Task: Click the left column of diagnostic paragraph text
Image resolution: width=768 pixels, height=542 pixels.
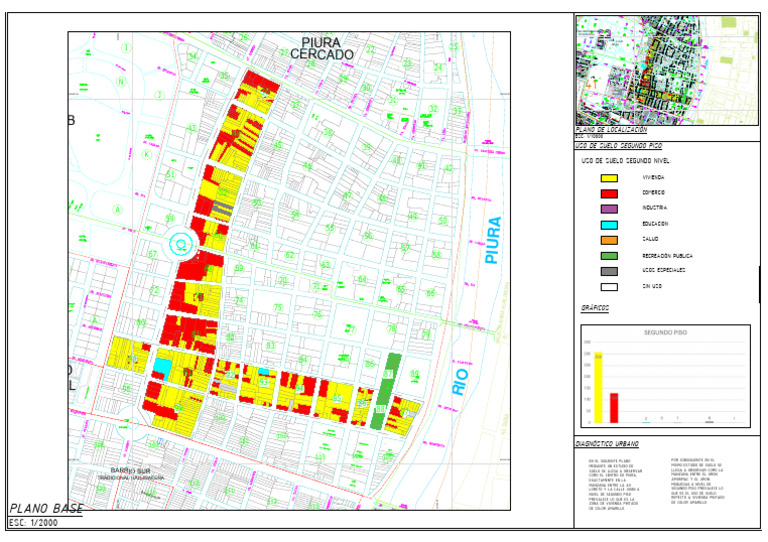Action: 615,485
